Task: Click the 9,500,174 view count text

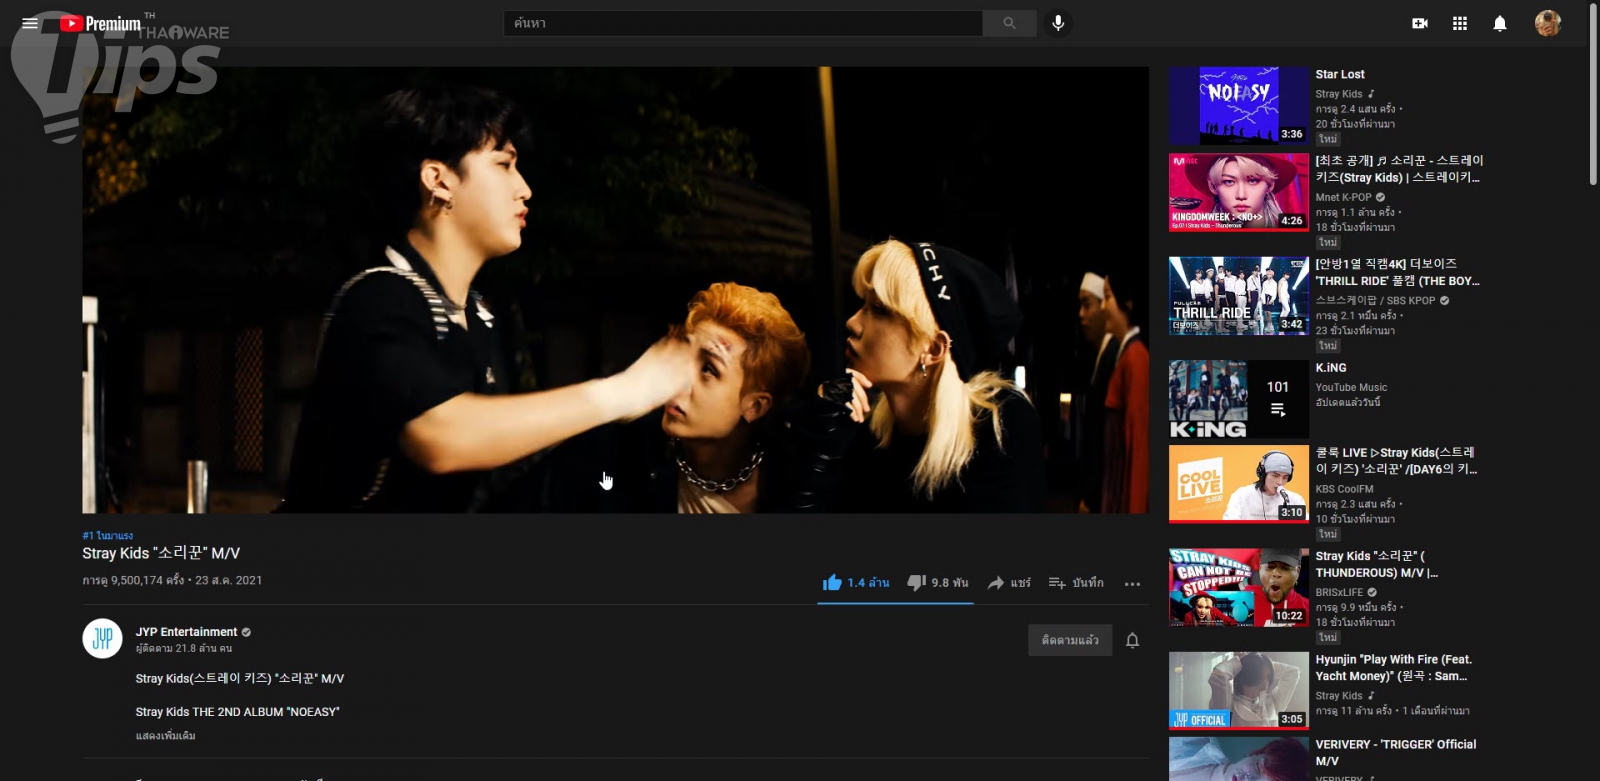Action: coord(133,580)
